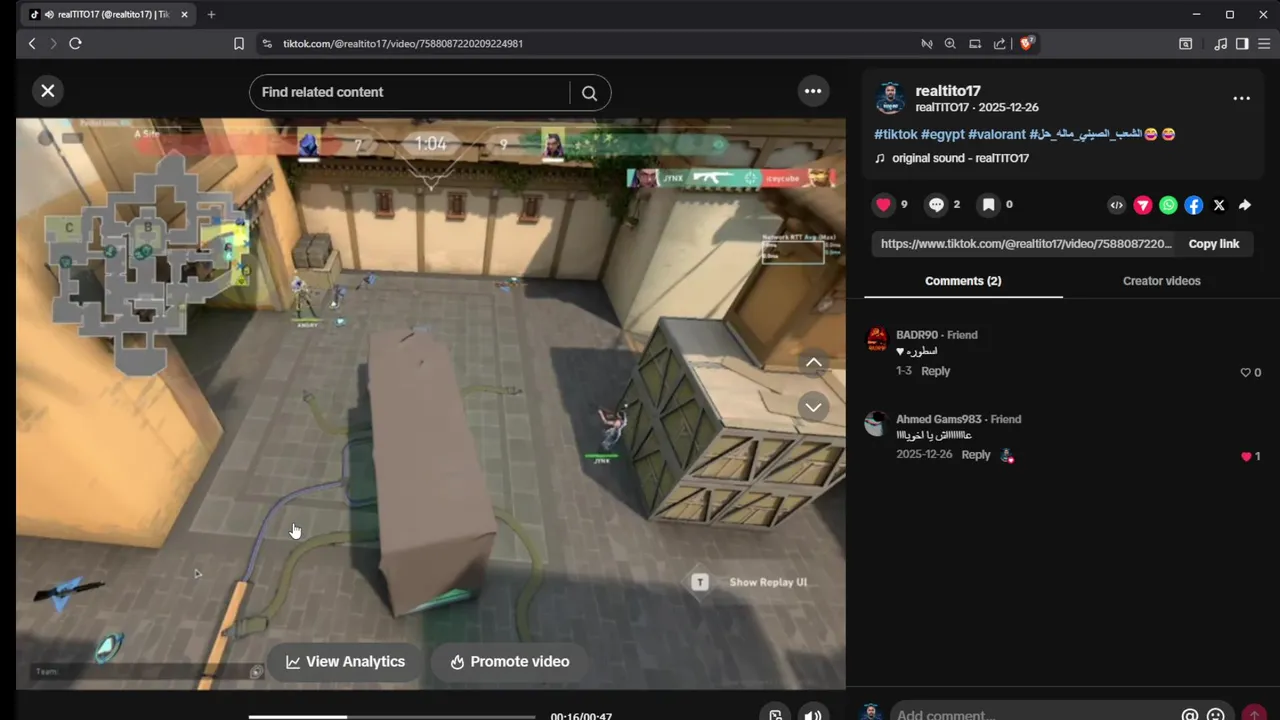Open original sound - realTITO17 link
1280x720 pixels.
pyautogui.click(x=960, y=158)
